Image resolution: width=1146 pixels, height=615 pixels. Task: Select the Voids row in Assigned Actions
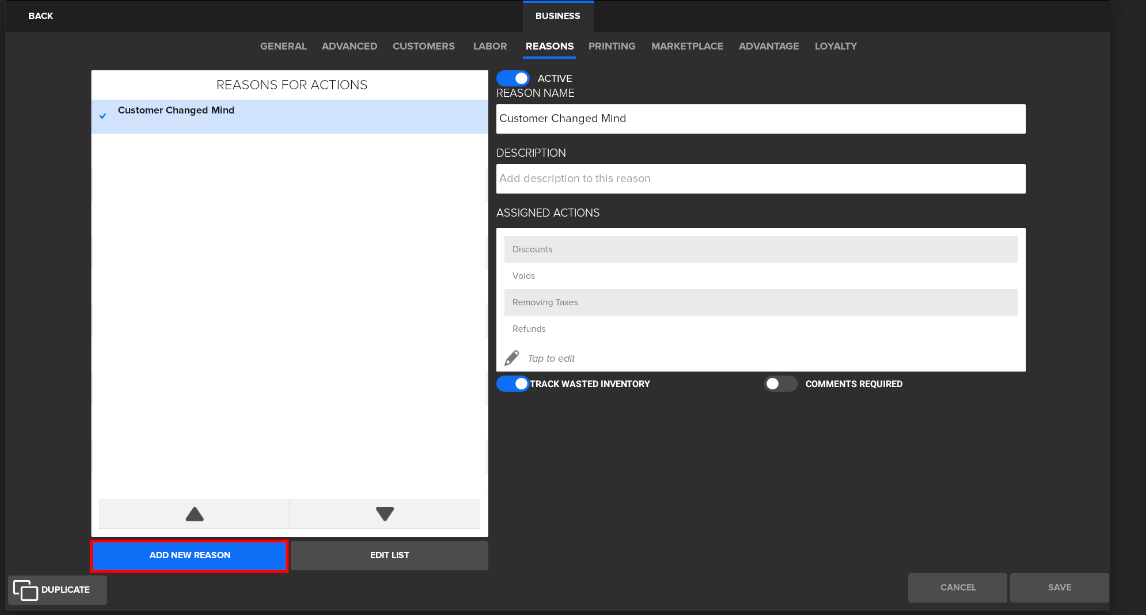point(760,276)
